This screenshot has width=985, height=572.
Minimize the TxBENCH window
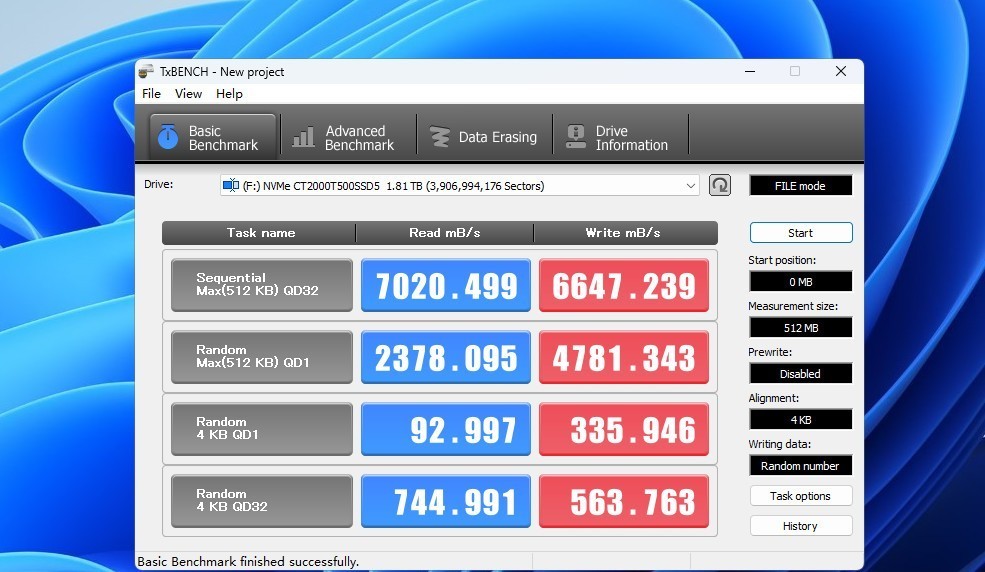coord(750,71)
